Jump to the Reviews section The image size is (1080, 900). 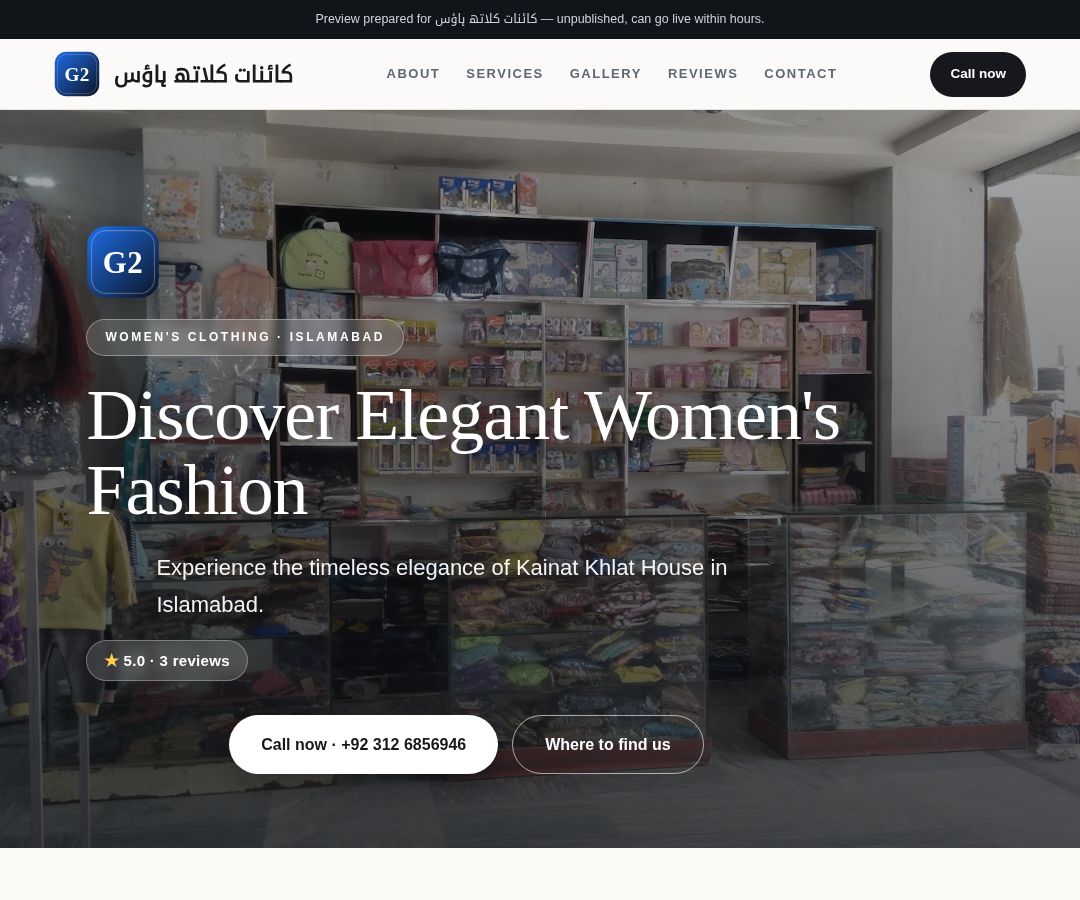(x=703, y=74)
